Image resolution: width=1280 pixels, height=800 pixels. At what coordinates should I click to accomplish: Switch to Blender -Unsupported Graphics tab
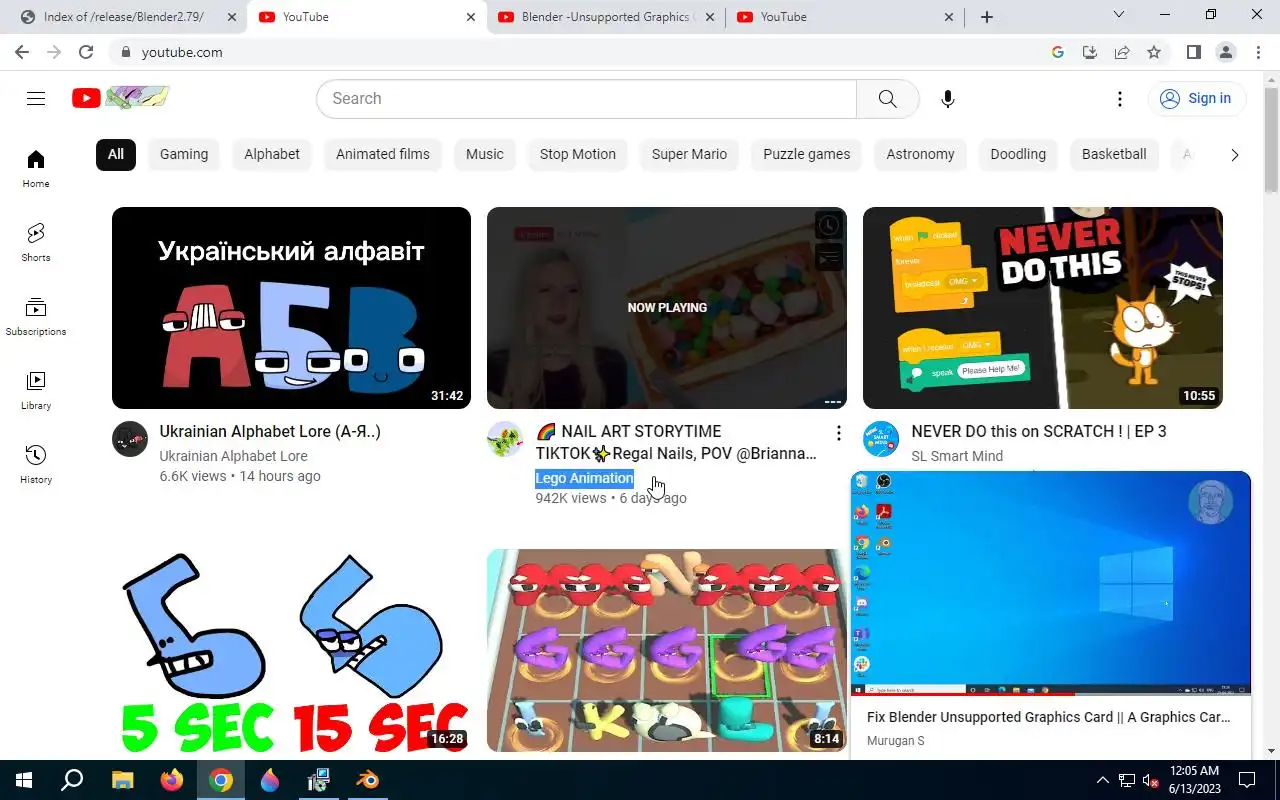coord(606,17)
